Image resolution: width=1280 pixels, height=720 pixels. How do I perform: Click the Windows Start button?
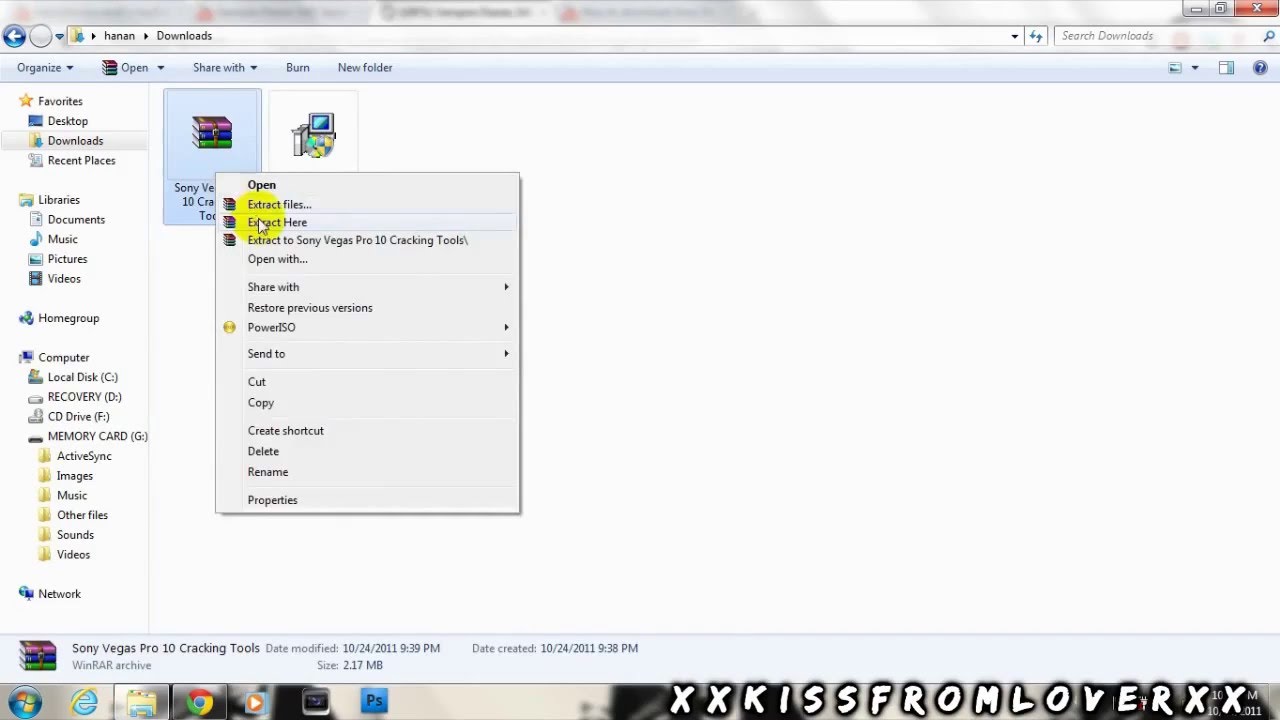point(26,701)
